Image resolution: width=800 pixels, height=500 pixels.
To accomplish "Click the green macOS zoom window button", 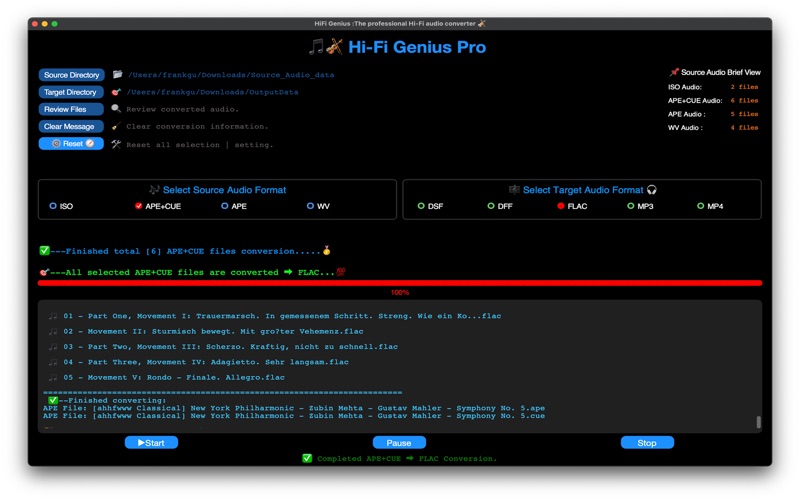I will [55, 23].
